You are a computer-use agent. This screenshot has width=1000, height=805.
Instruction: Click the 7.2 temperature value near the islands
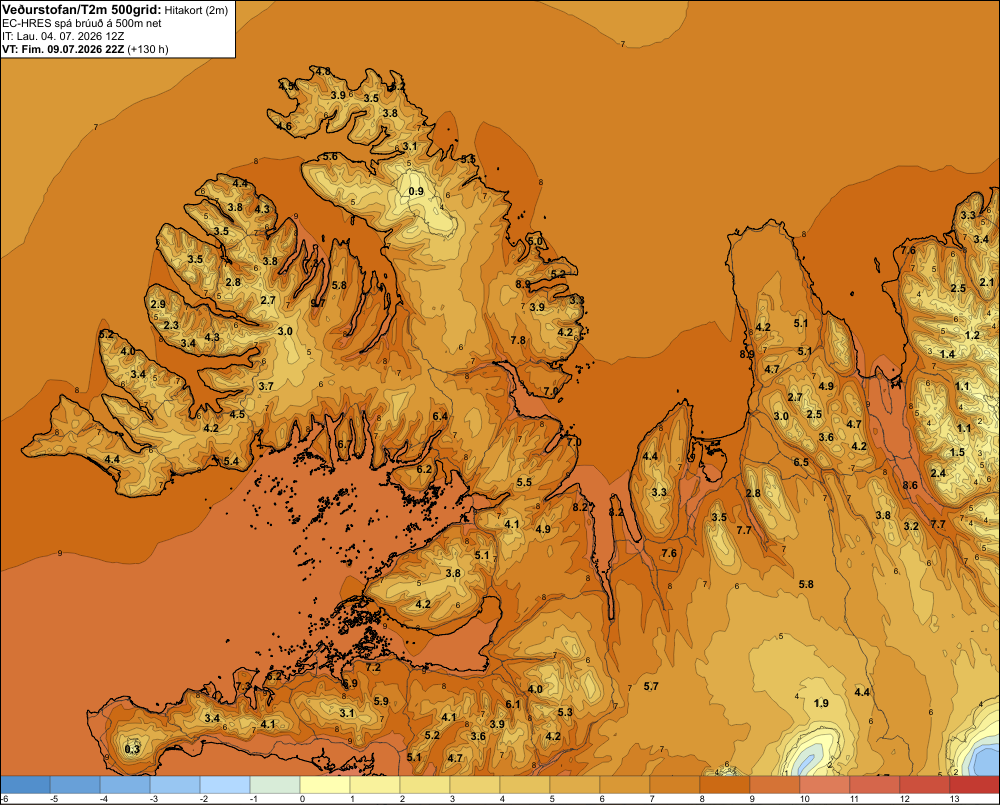(373, 668)
